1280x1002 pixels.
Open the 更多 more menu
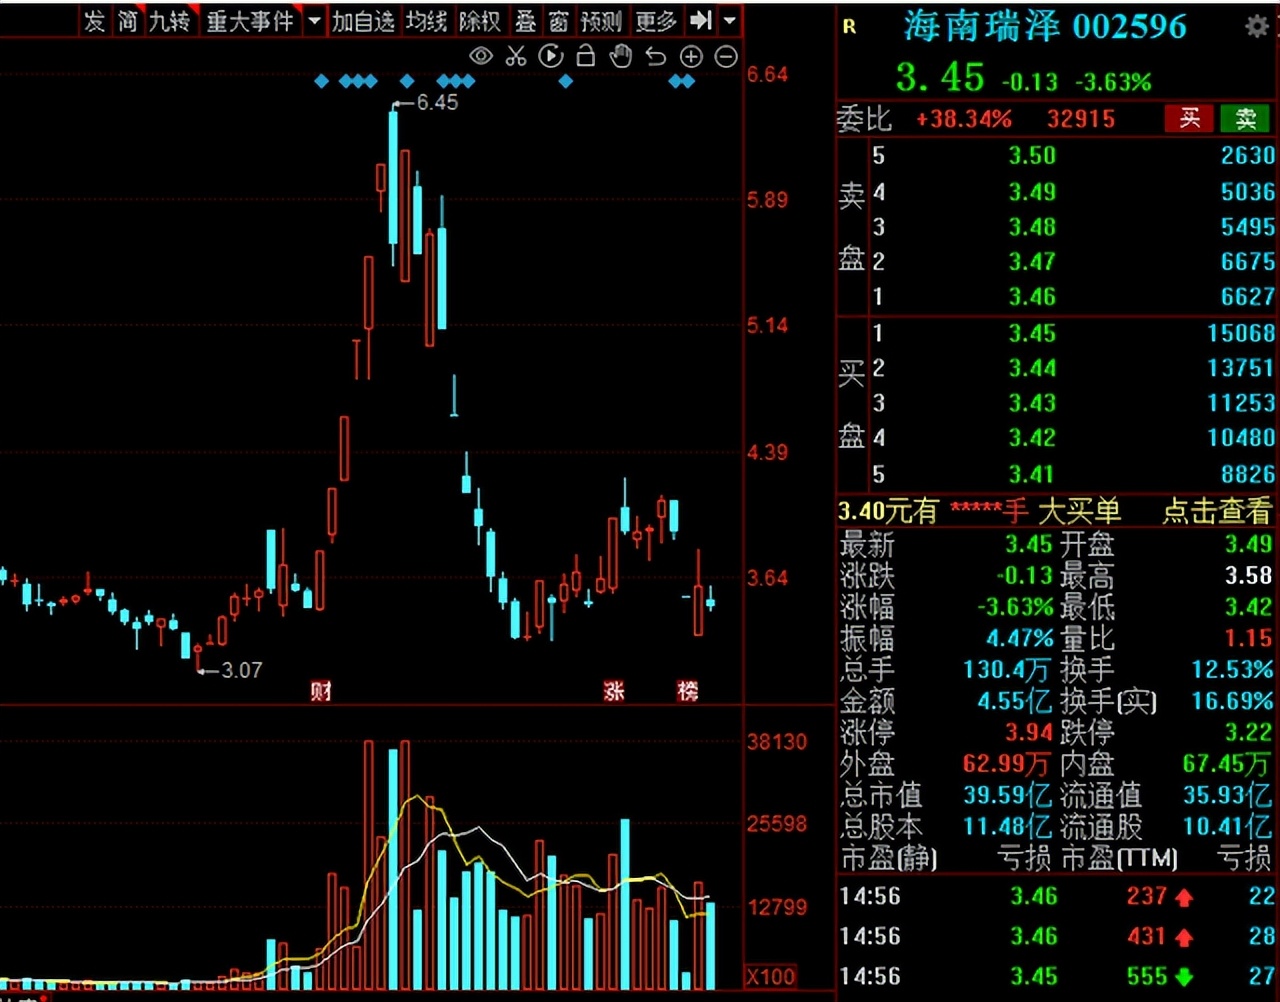click(655, 21)
